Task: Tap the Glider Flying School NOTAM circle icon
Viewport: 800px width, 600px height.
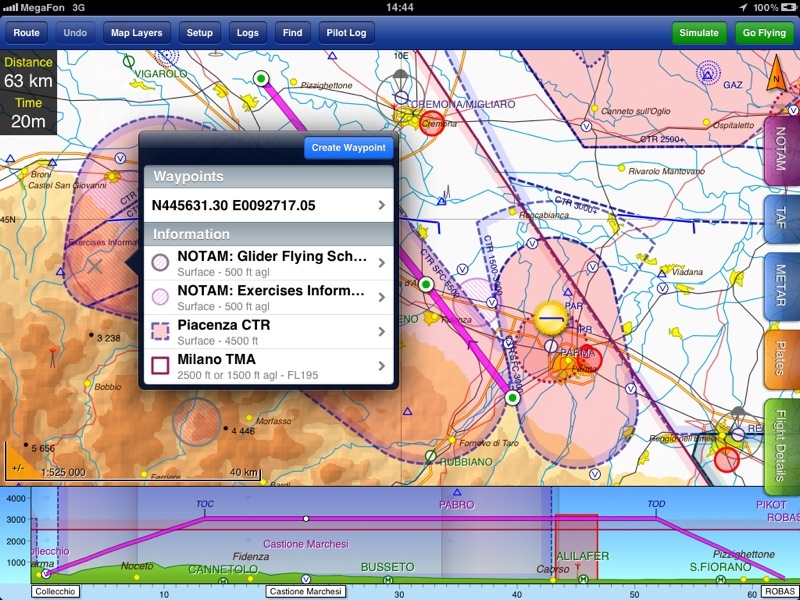Action: pos(160,263)
